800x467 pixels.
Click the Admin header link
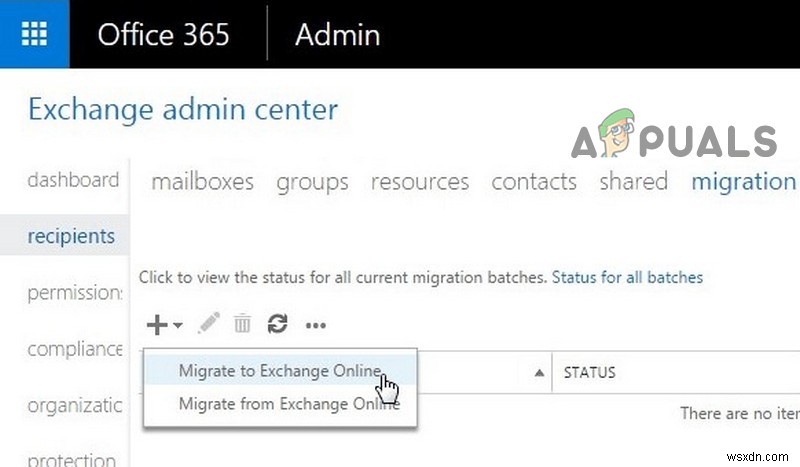tap(337, 35)
